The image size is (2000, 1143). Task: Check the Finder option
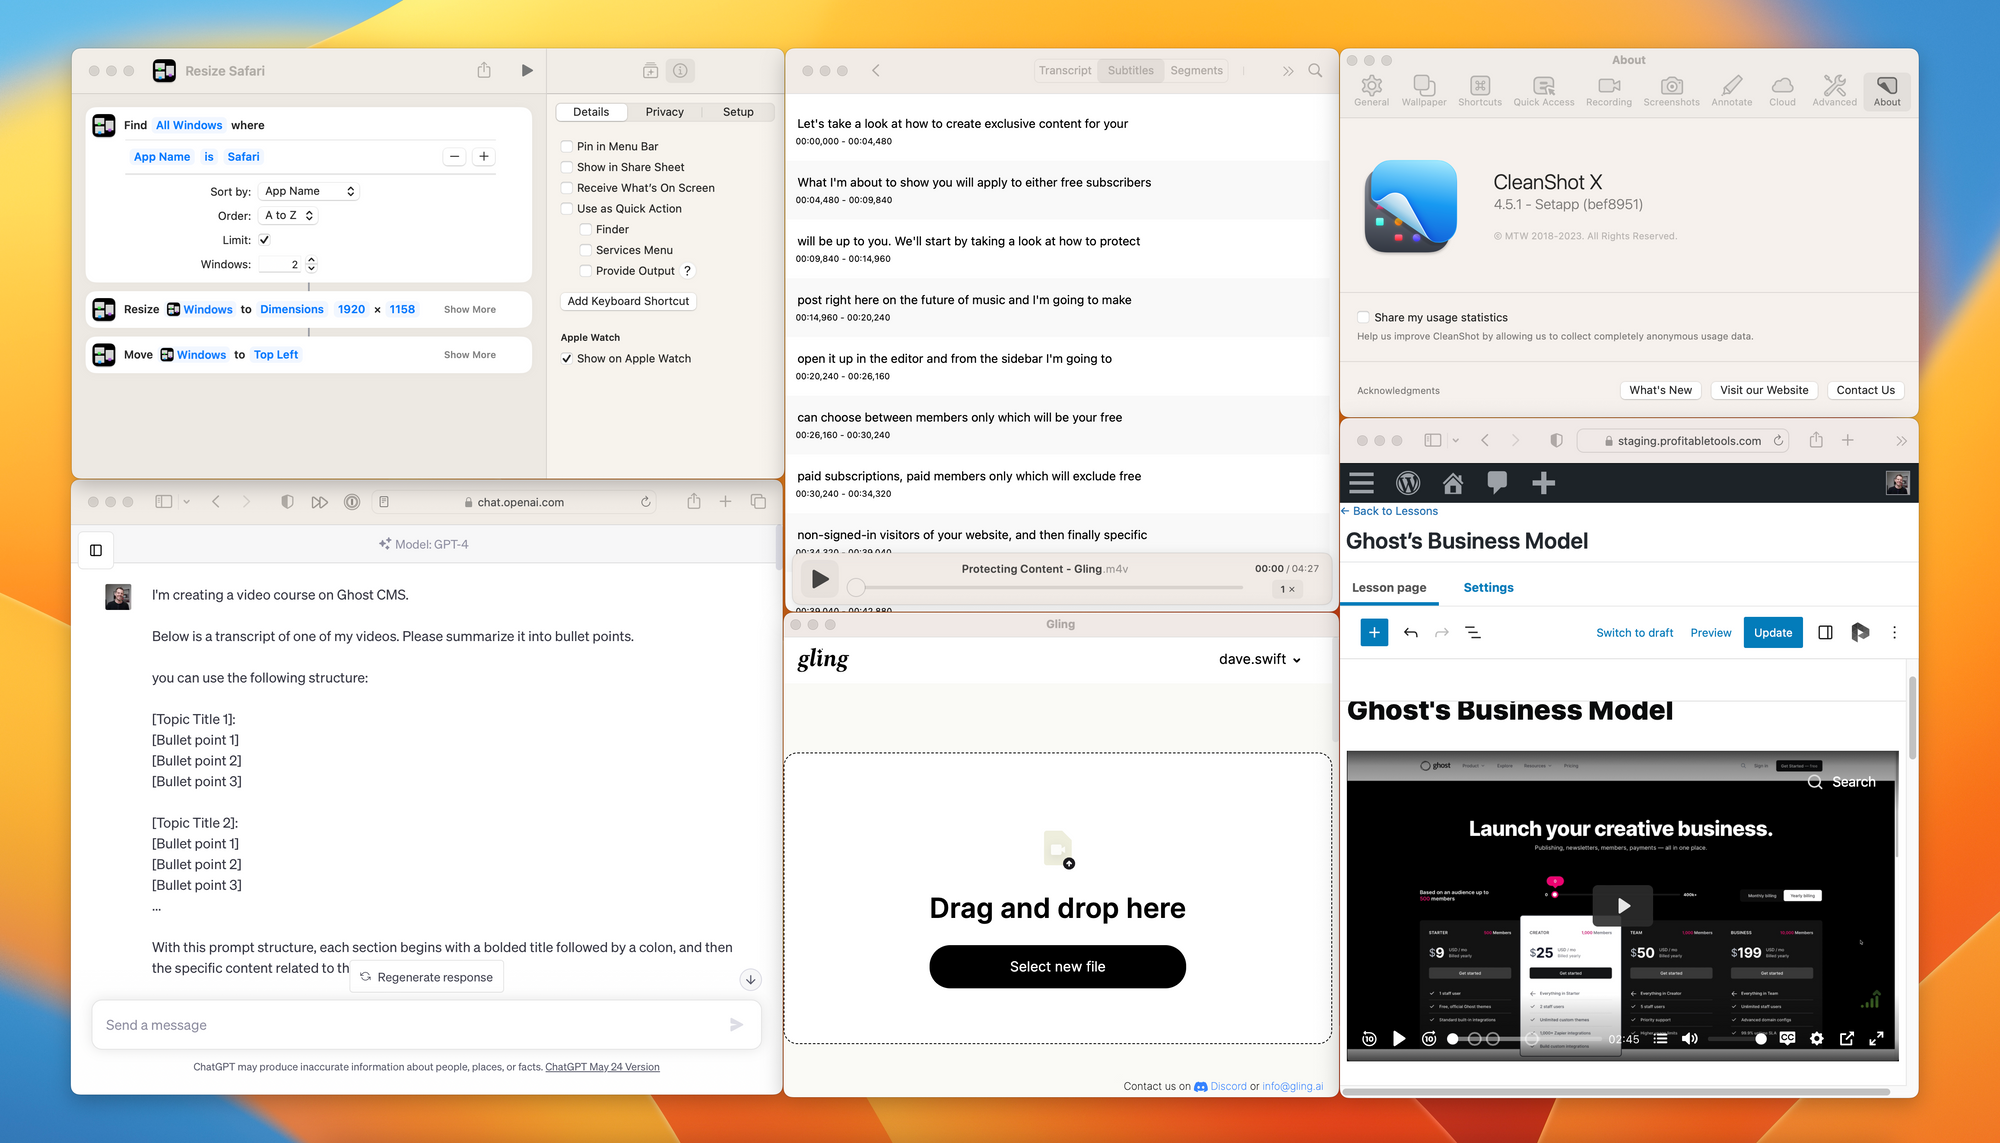coord(586,229)
